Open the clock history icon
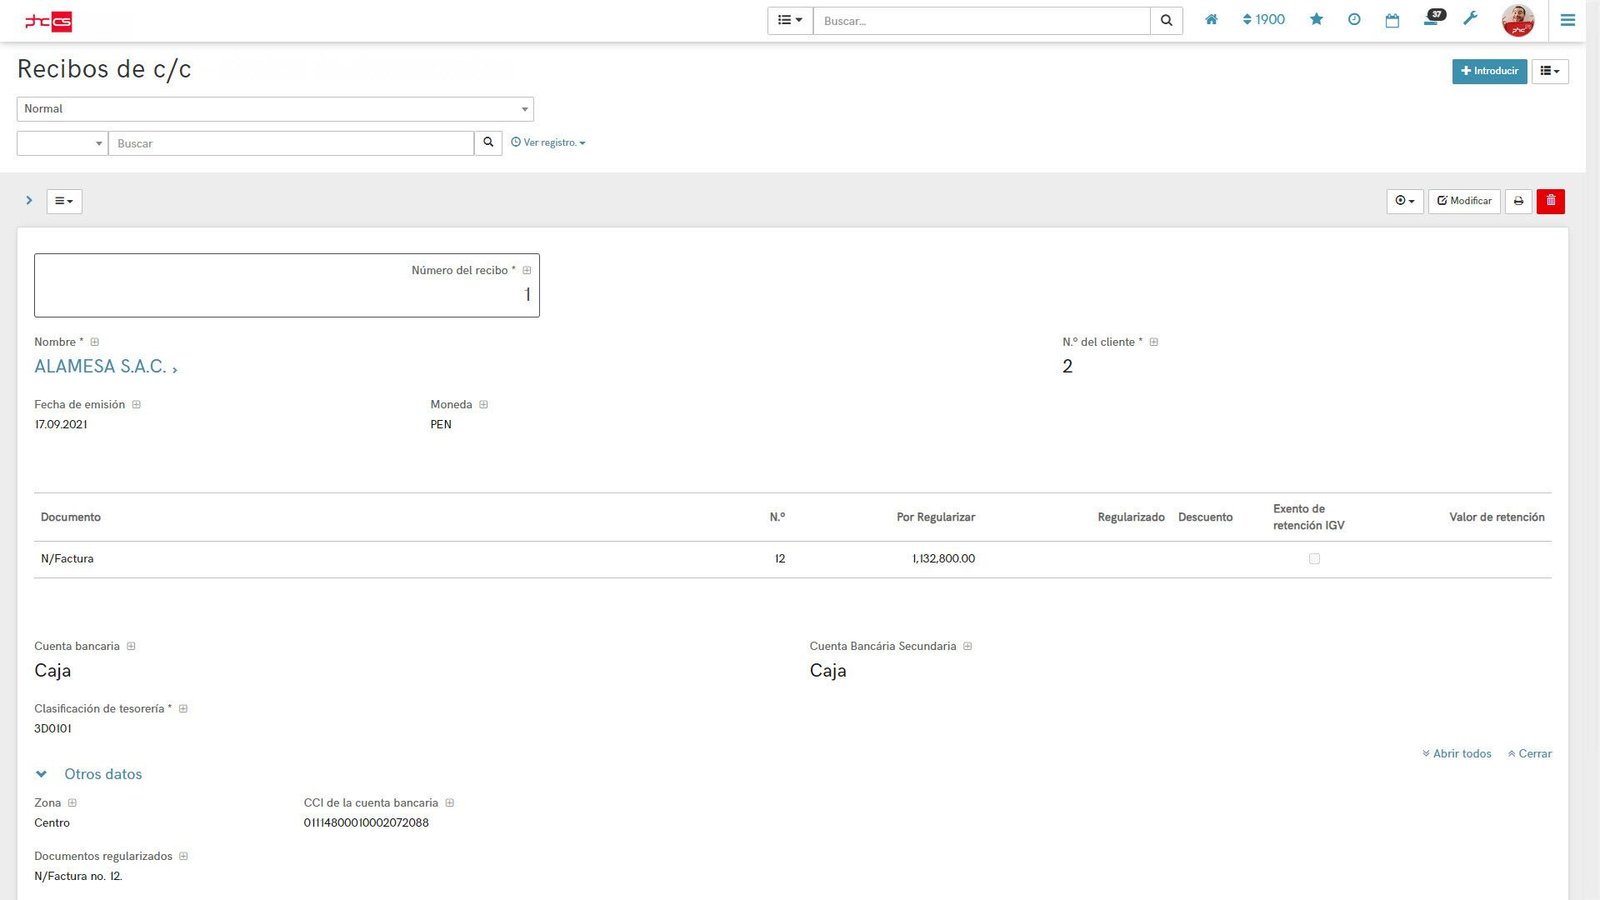Screen dimensions: 1600x900 click(x=1354, y=20)
